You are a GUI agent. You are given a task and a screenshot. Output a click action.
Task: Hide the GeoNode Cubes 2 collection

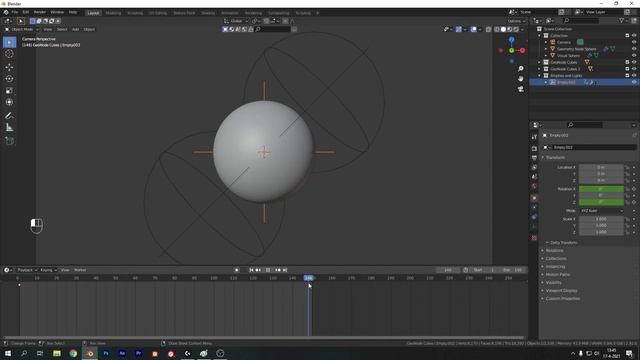(634, 69)
